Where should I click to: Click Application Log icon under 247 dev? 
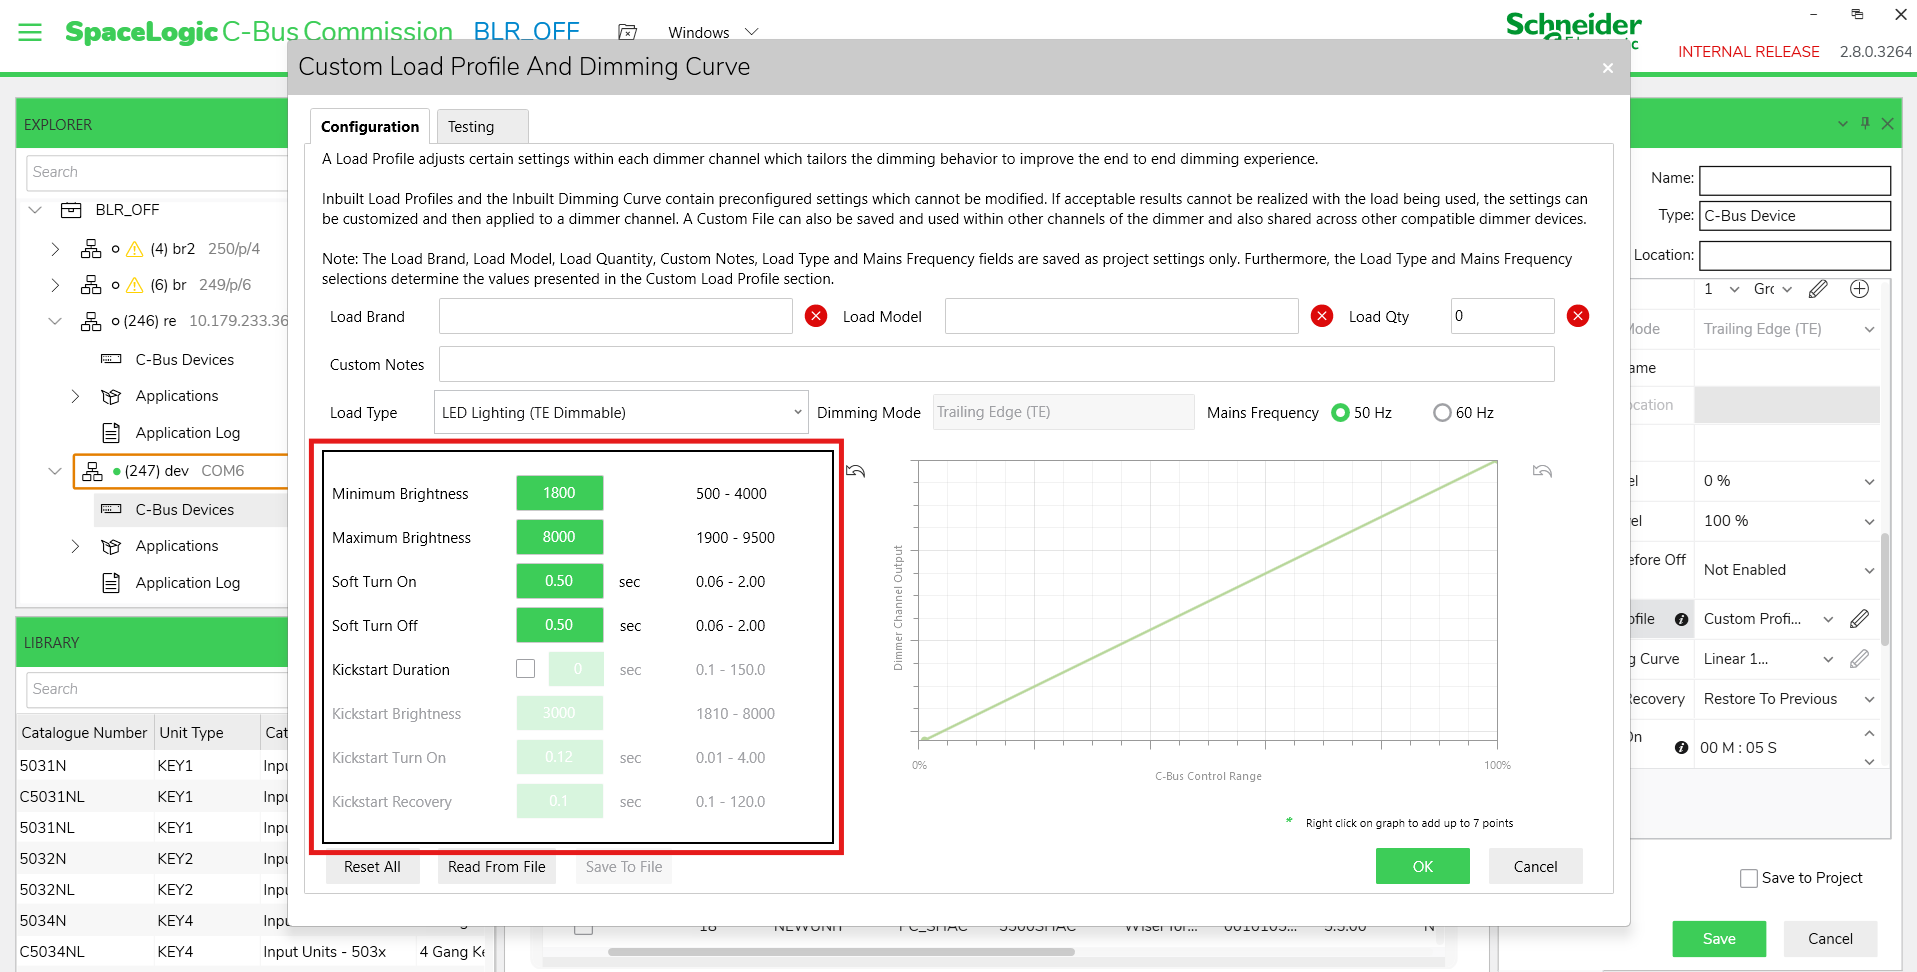(112, 583)
